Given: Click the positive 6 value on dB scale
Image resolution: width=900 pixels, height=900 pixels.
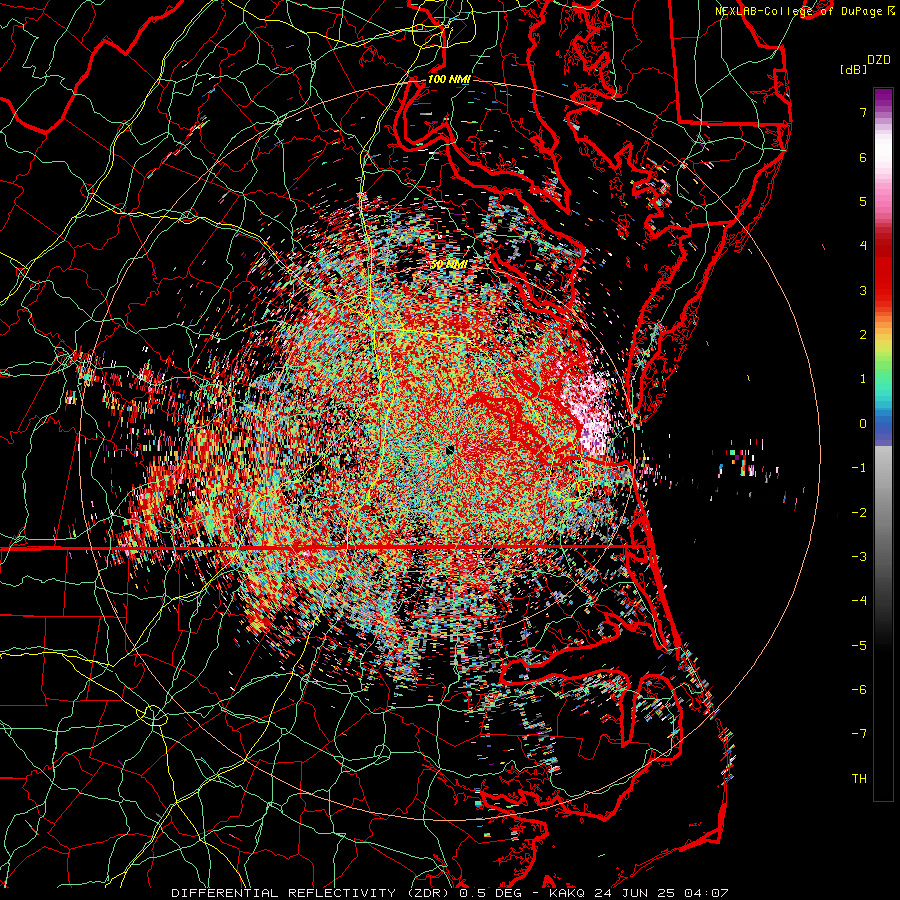Looking at the screenshot, I should tap(863, 157).
